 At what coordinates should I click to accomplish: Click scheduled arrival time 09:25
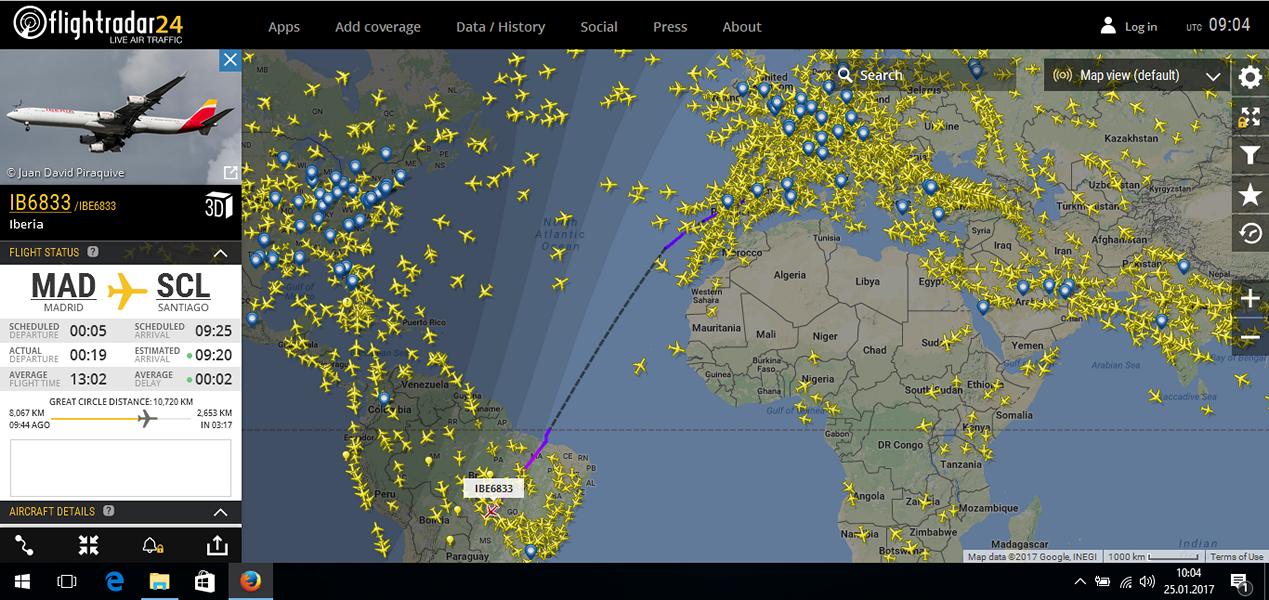pyautogui.click(x=213, y=331)
